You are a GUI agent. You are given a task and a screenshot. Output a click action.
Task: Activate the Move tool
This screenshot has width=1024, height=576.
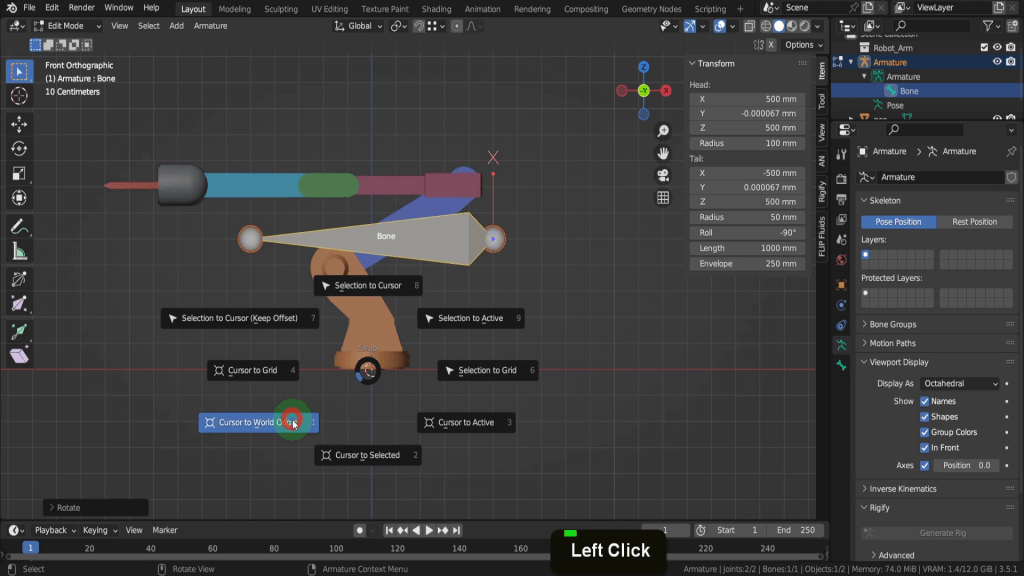19,124
